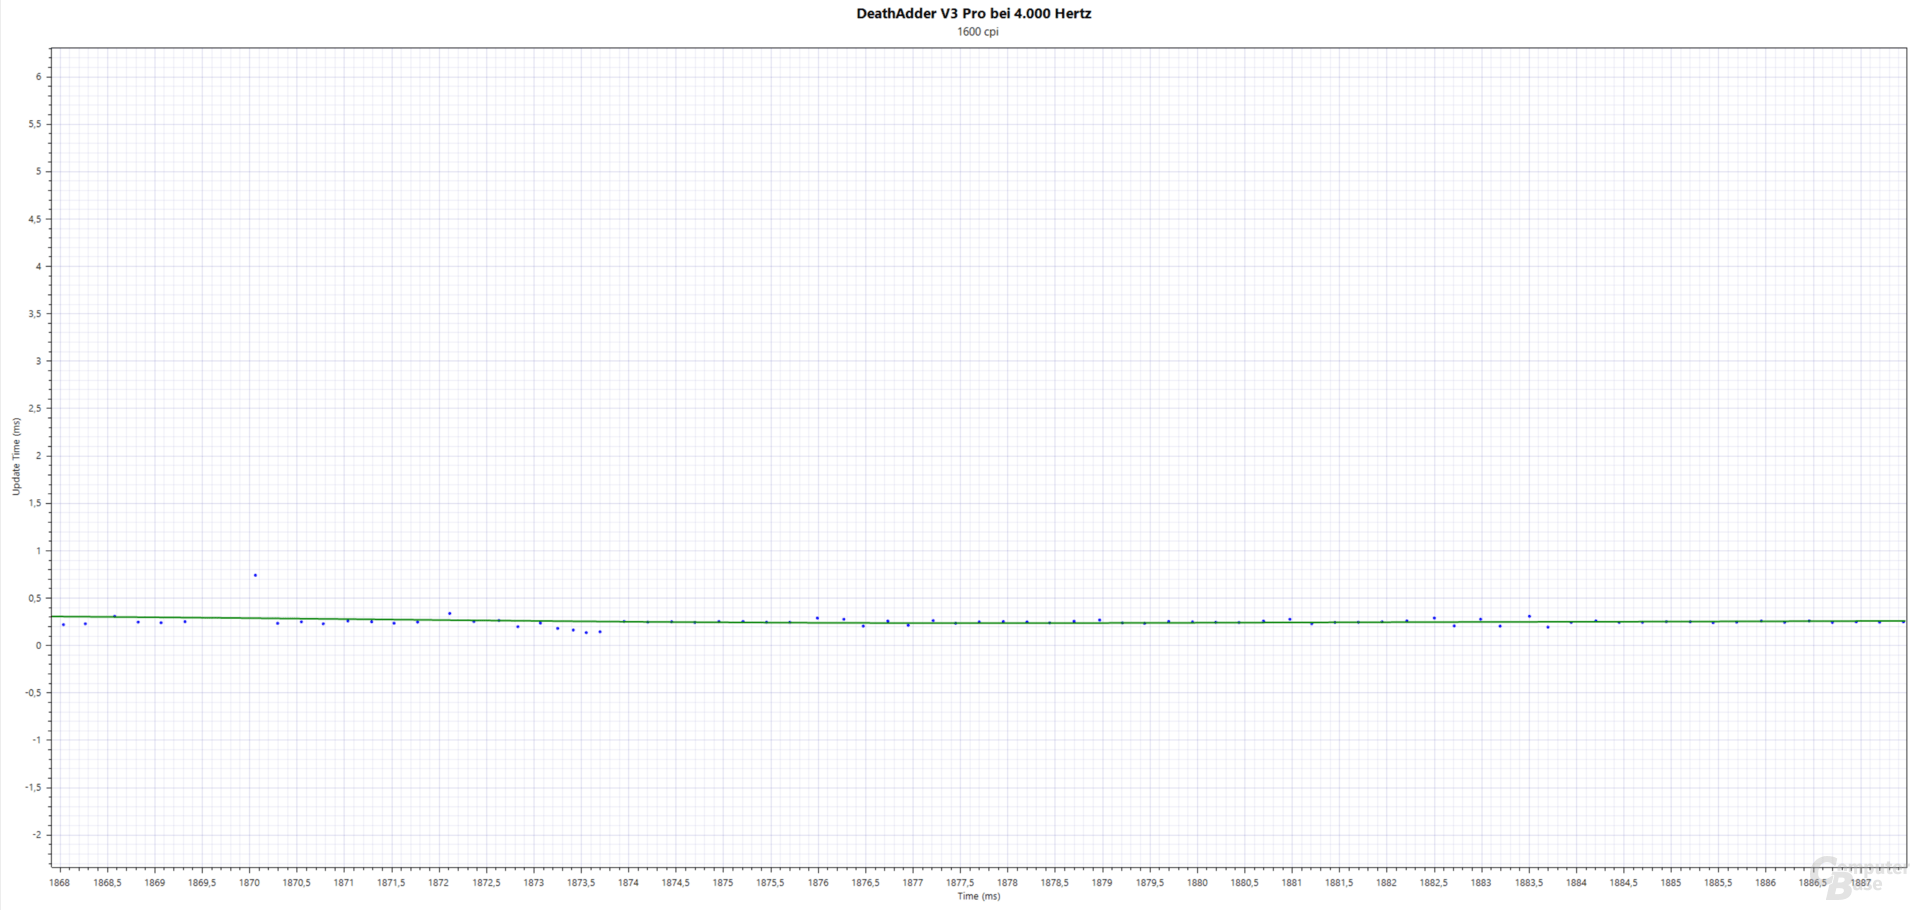Click the y-axis tick label '4'

(x=38, y=267)
